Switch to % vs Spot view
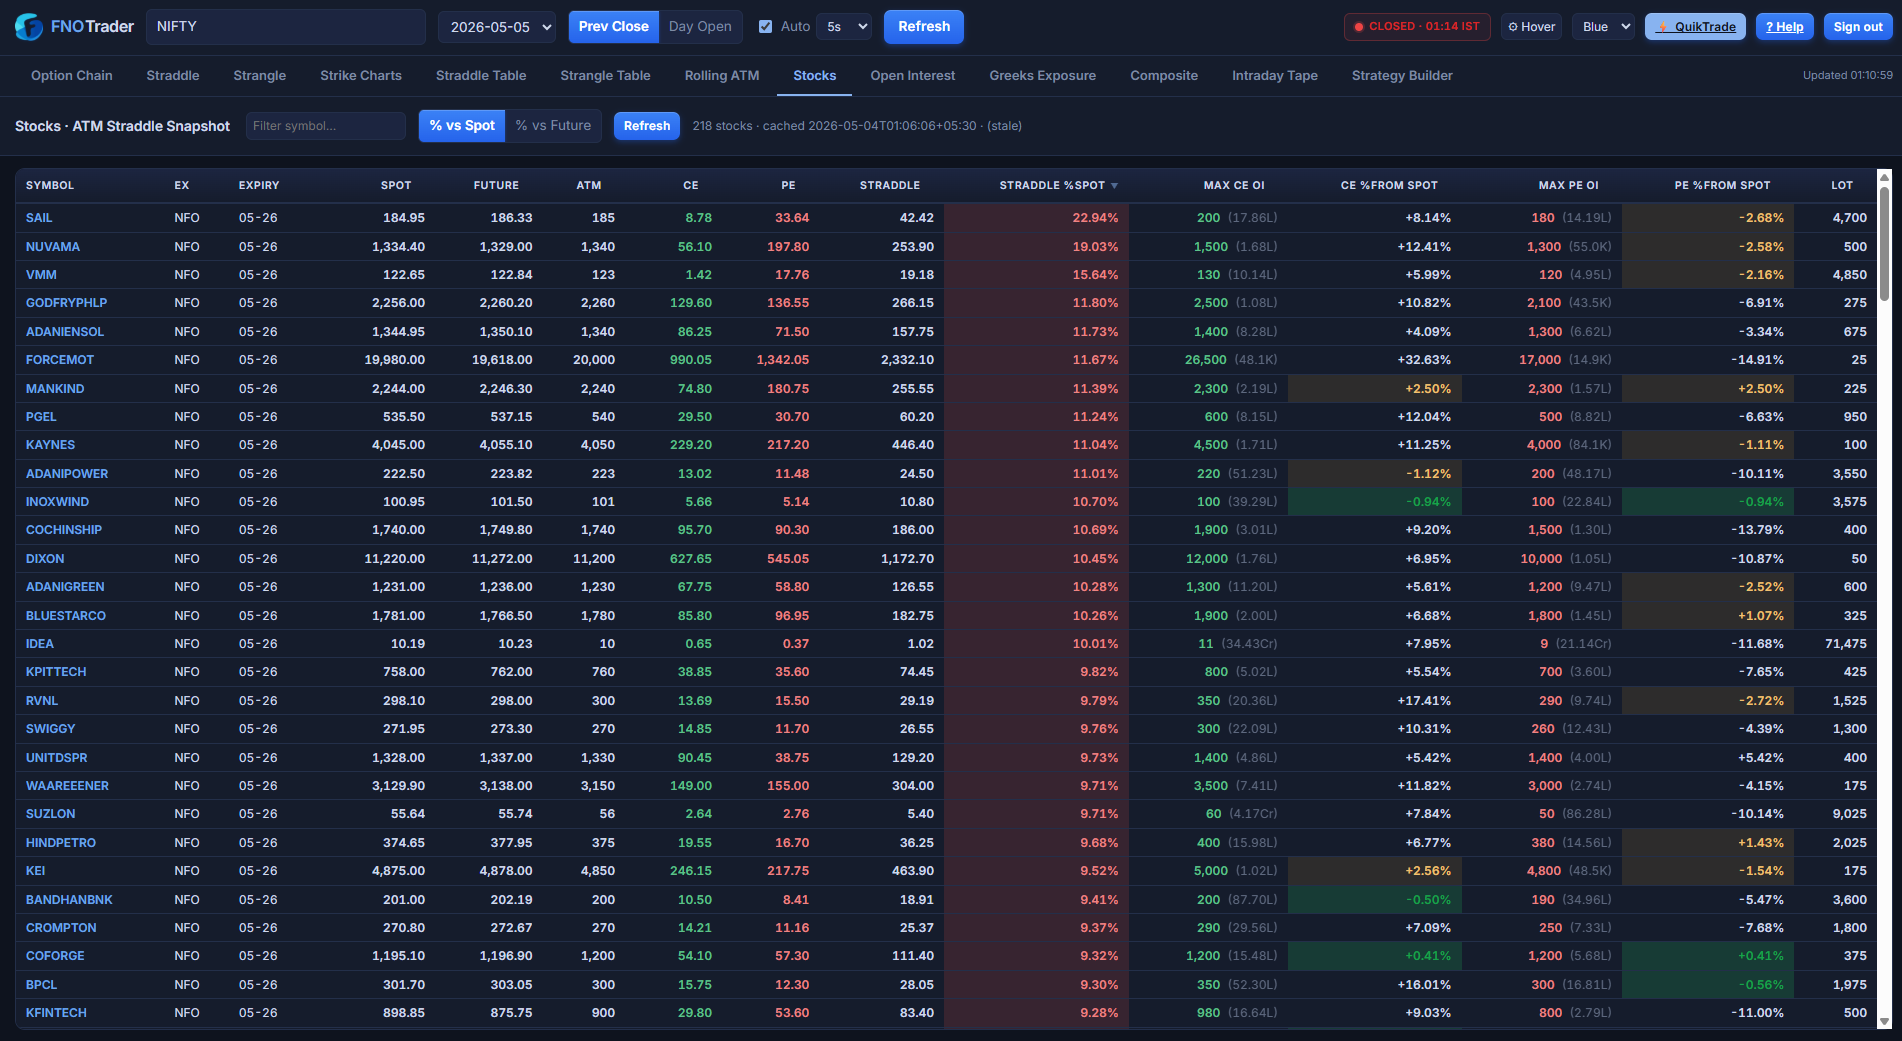This screenshot has width=1902, height=1041. (462, 126)
